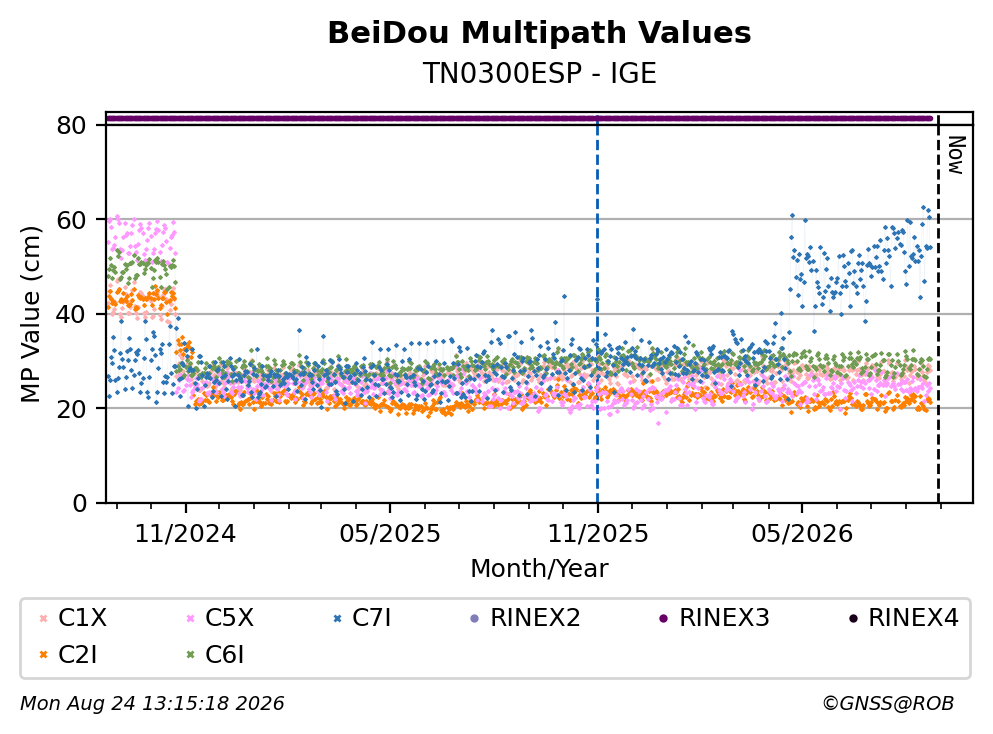Click the MP Value (cm) axis label

pyautogui.click(x=30, y=314)
